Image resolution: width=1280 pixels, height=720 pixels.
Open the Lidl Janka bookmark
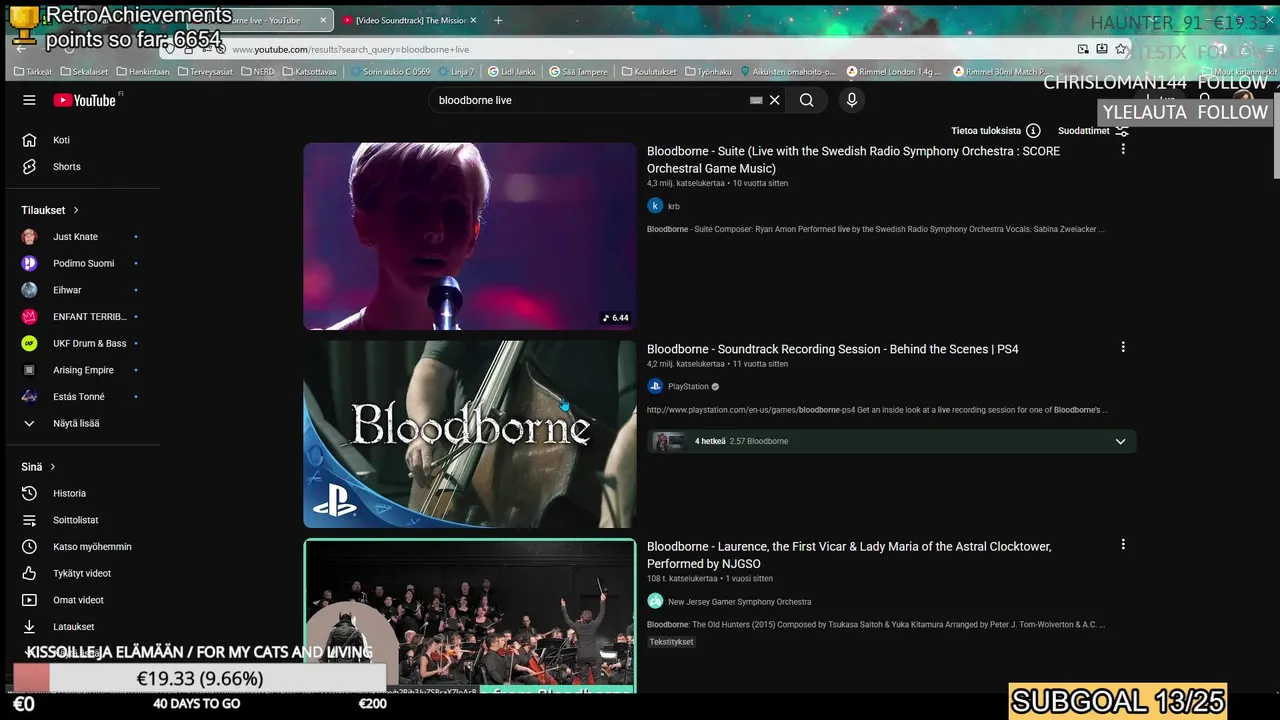point(512,72)
